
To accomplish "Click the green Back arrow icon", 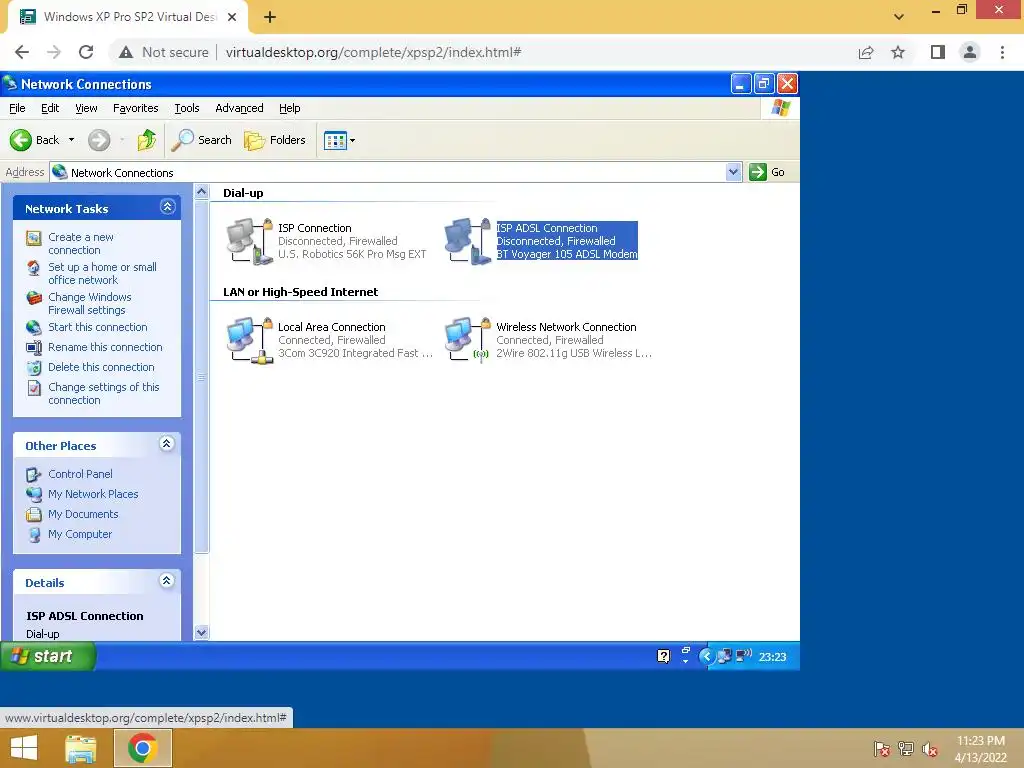I will tap(20, 140).
